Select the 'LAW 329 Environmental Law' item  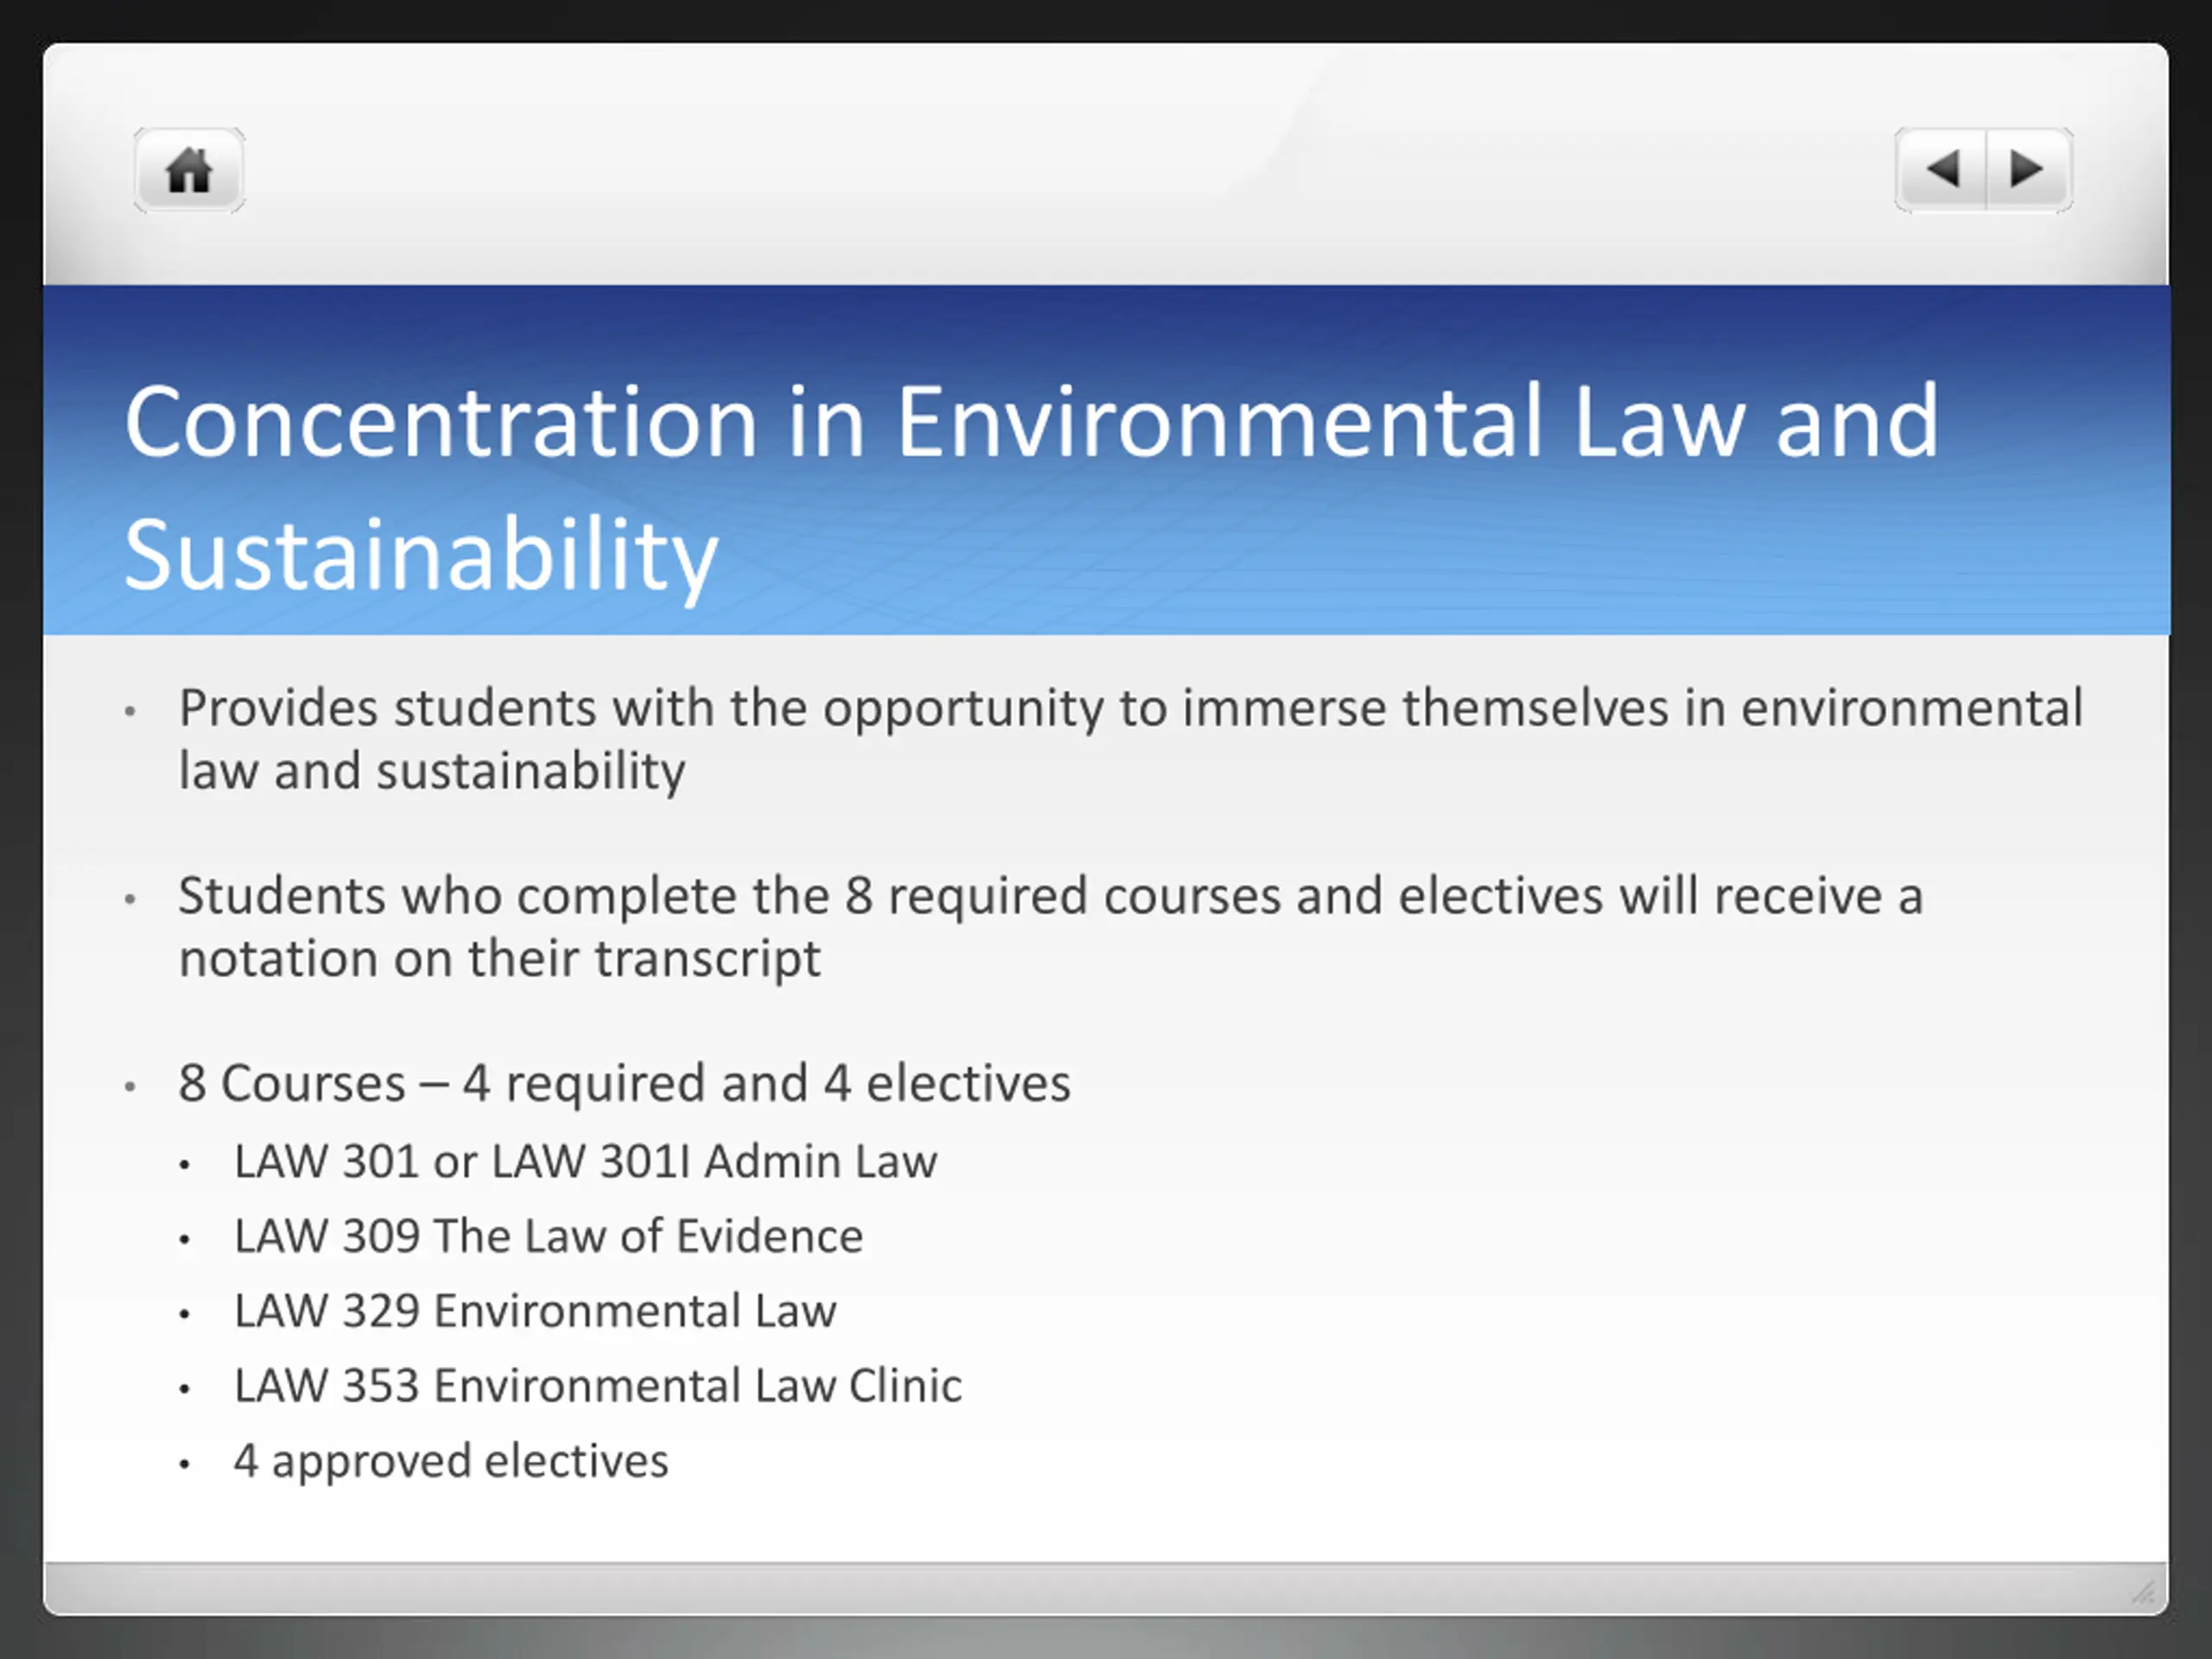(535, 1311)
